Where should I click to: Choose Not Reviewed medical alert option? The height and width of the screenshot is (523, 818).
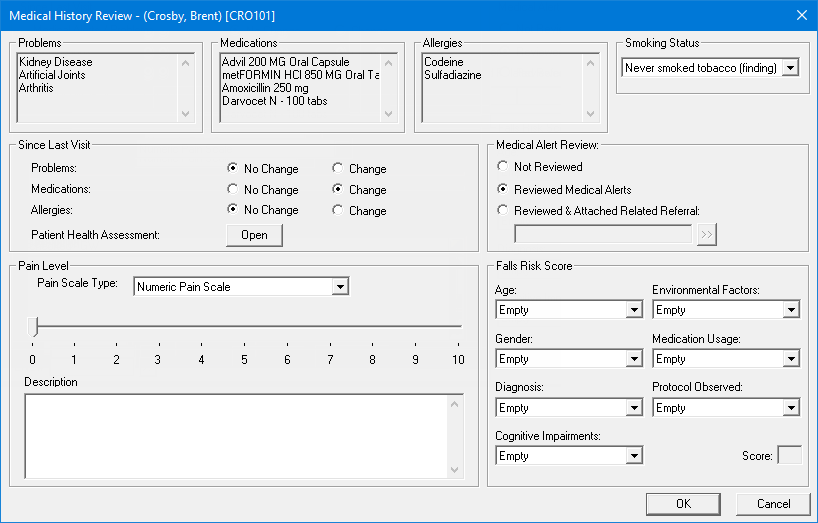pos(503,167)
